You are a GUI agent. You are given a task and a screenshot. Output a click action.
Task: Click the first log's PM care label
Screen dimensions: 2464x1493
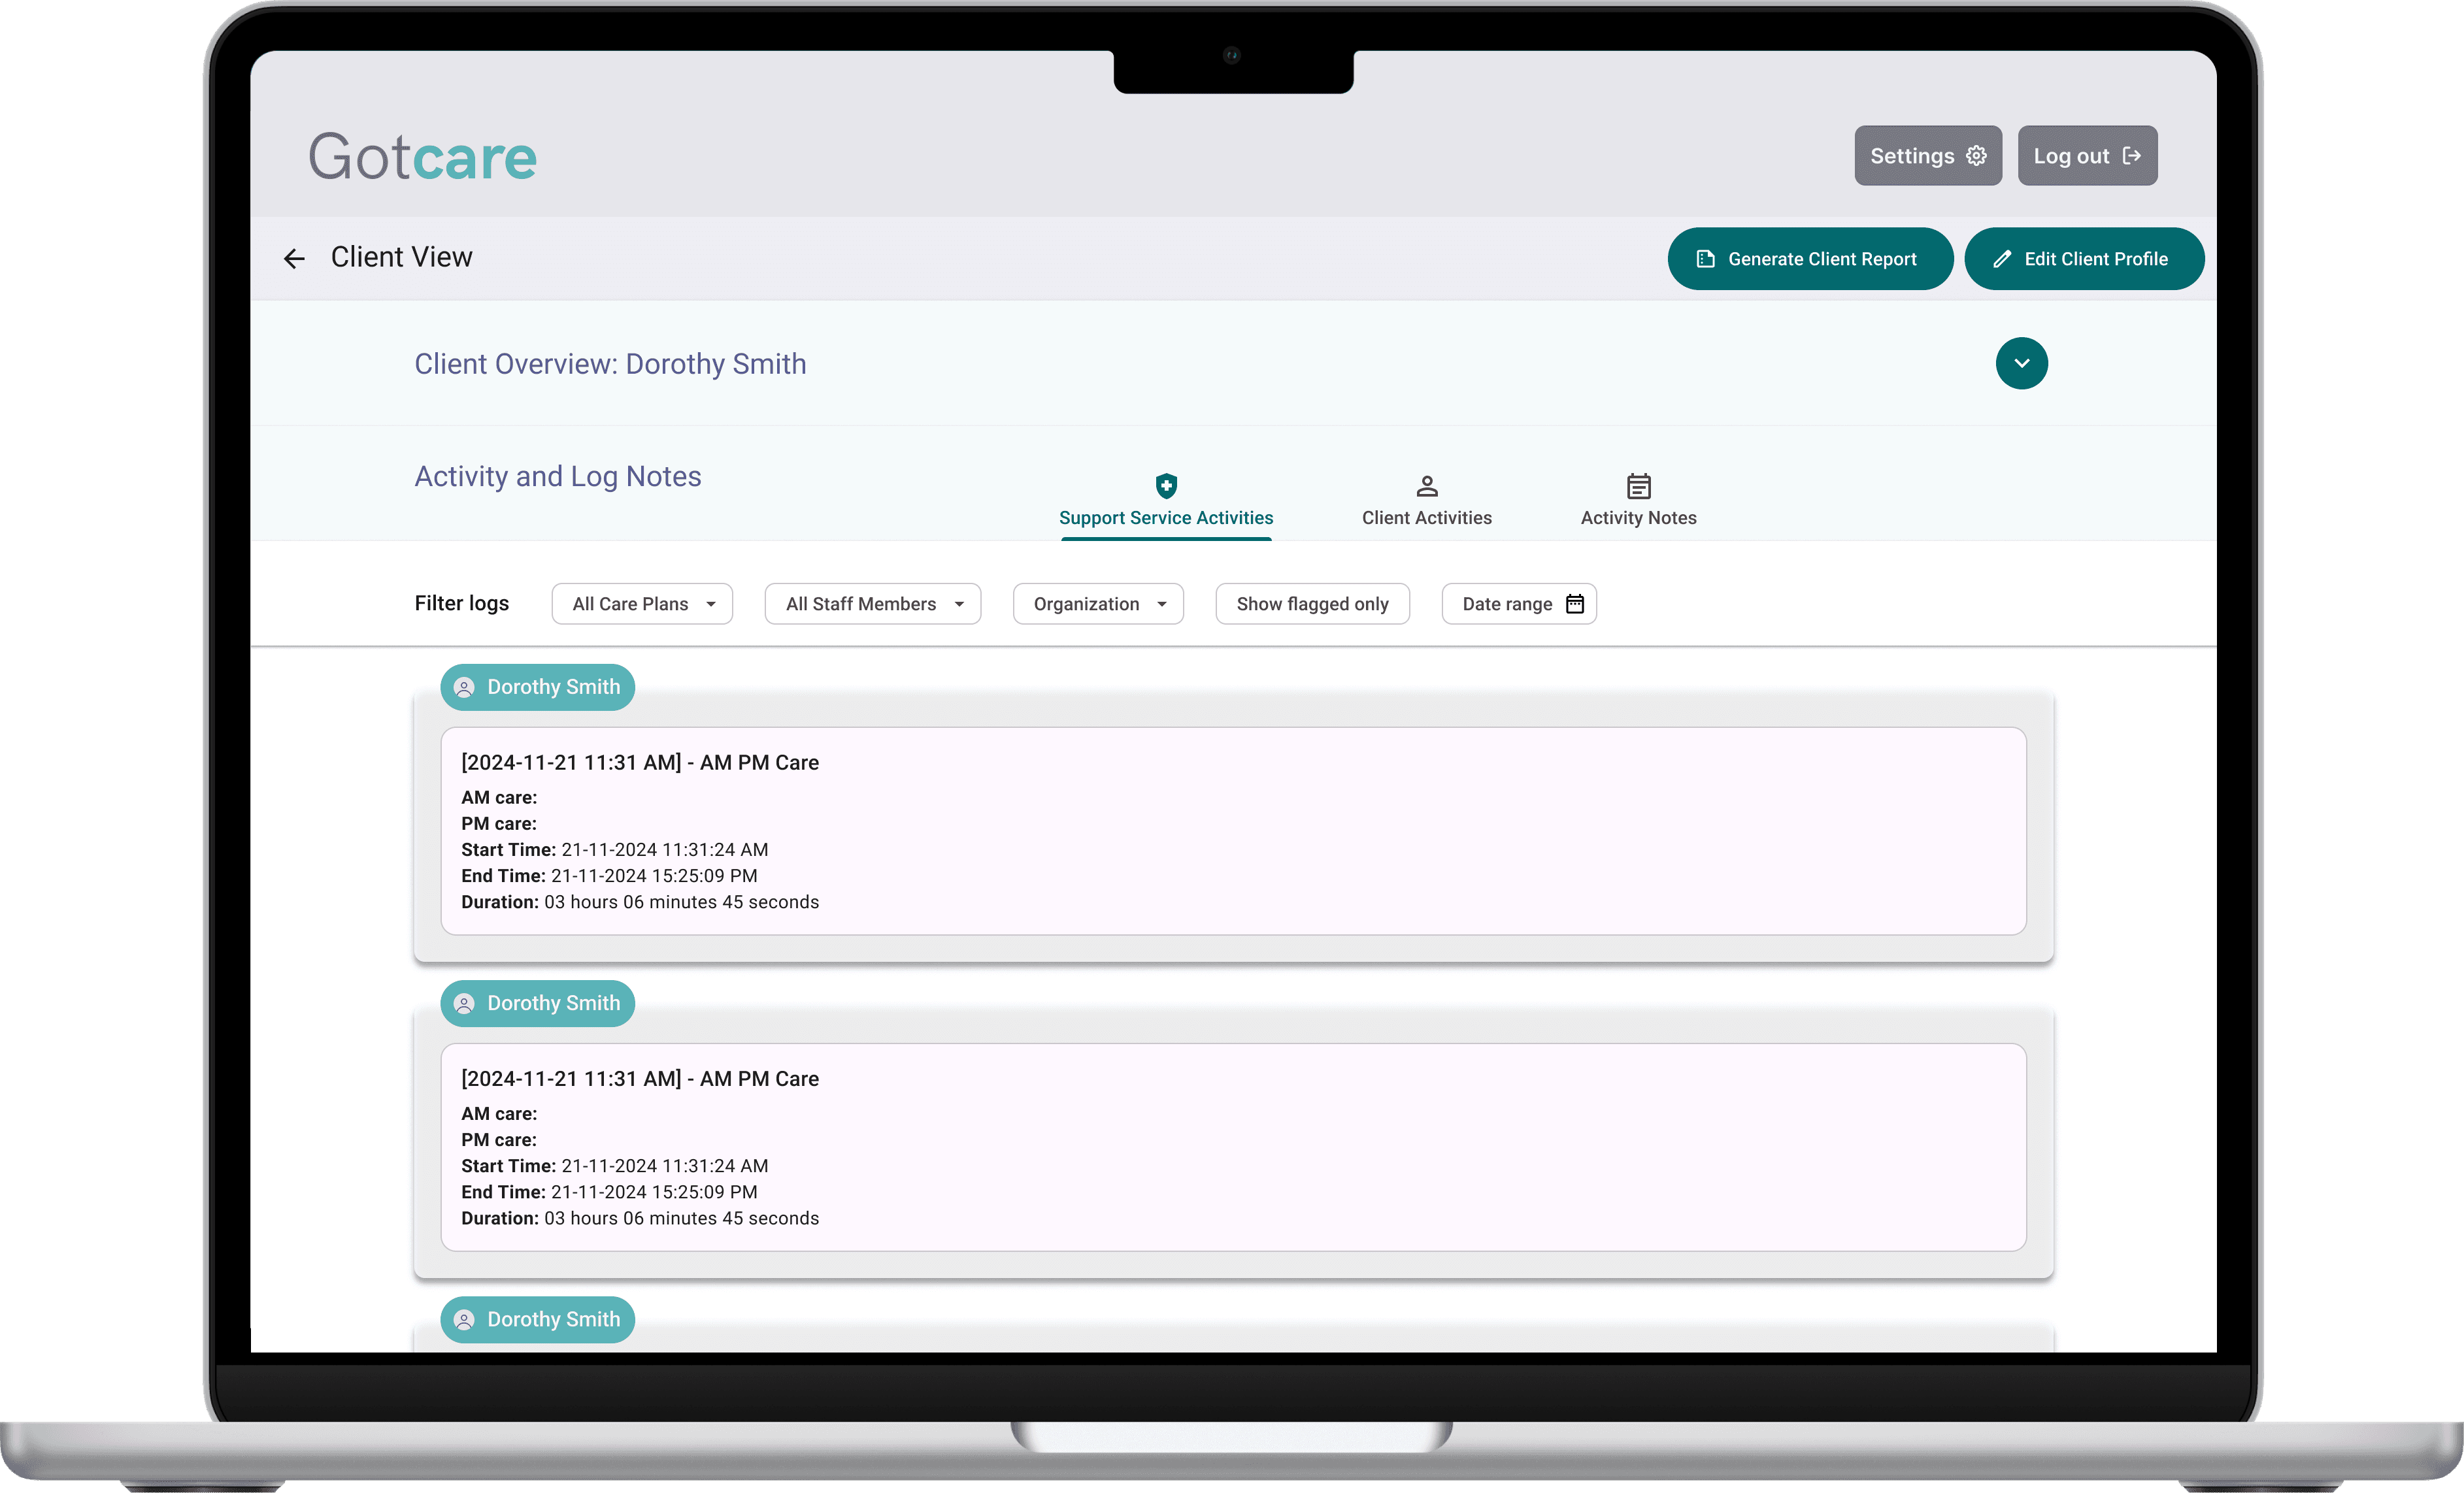[499, 824]
